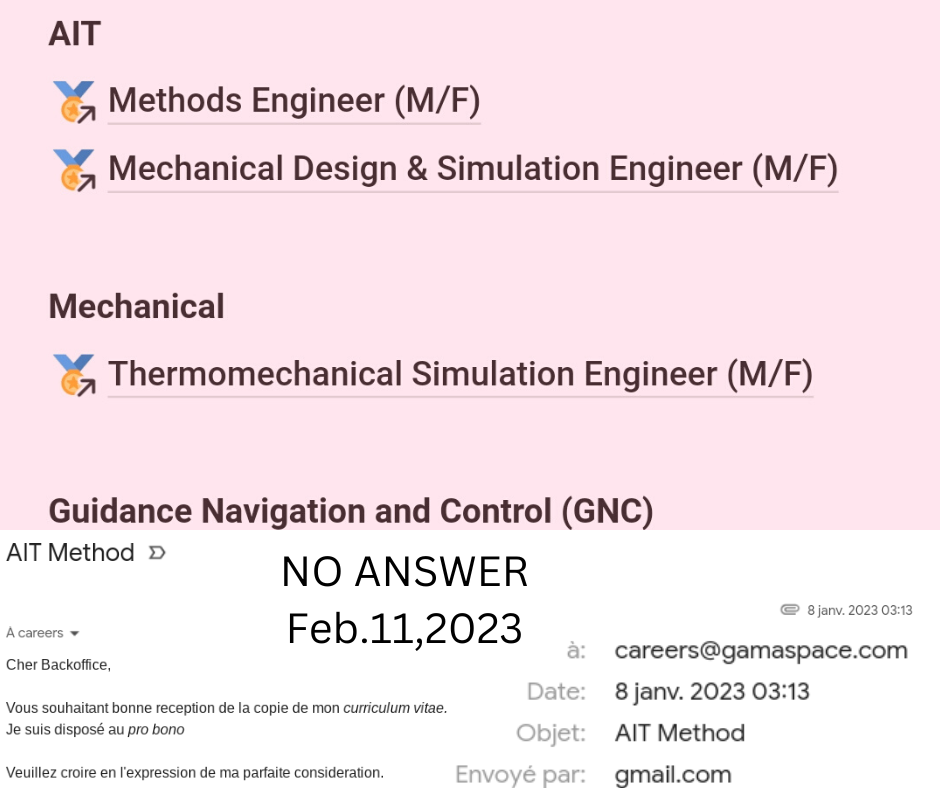Expand the recipient details dropdown arrow
The image size is (940, 788).
pos(74,633)
